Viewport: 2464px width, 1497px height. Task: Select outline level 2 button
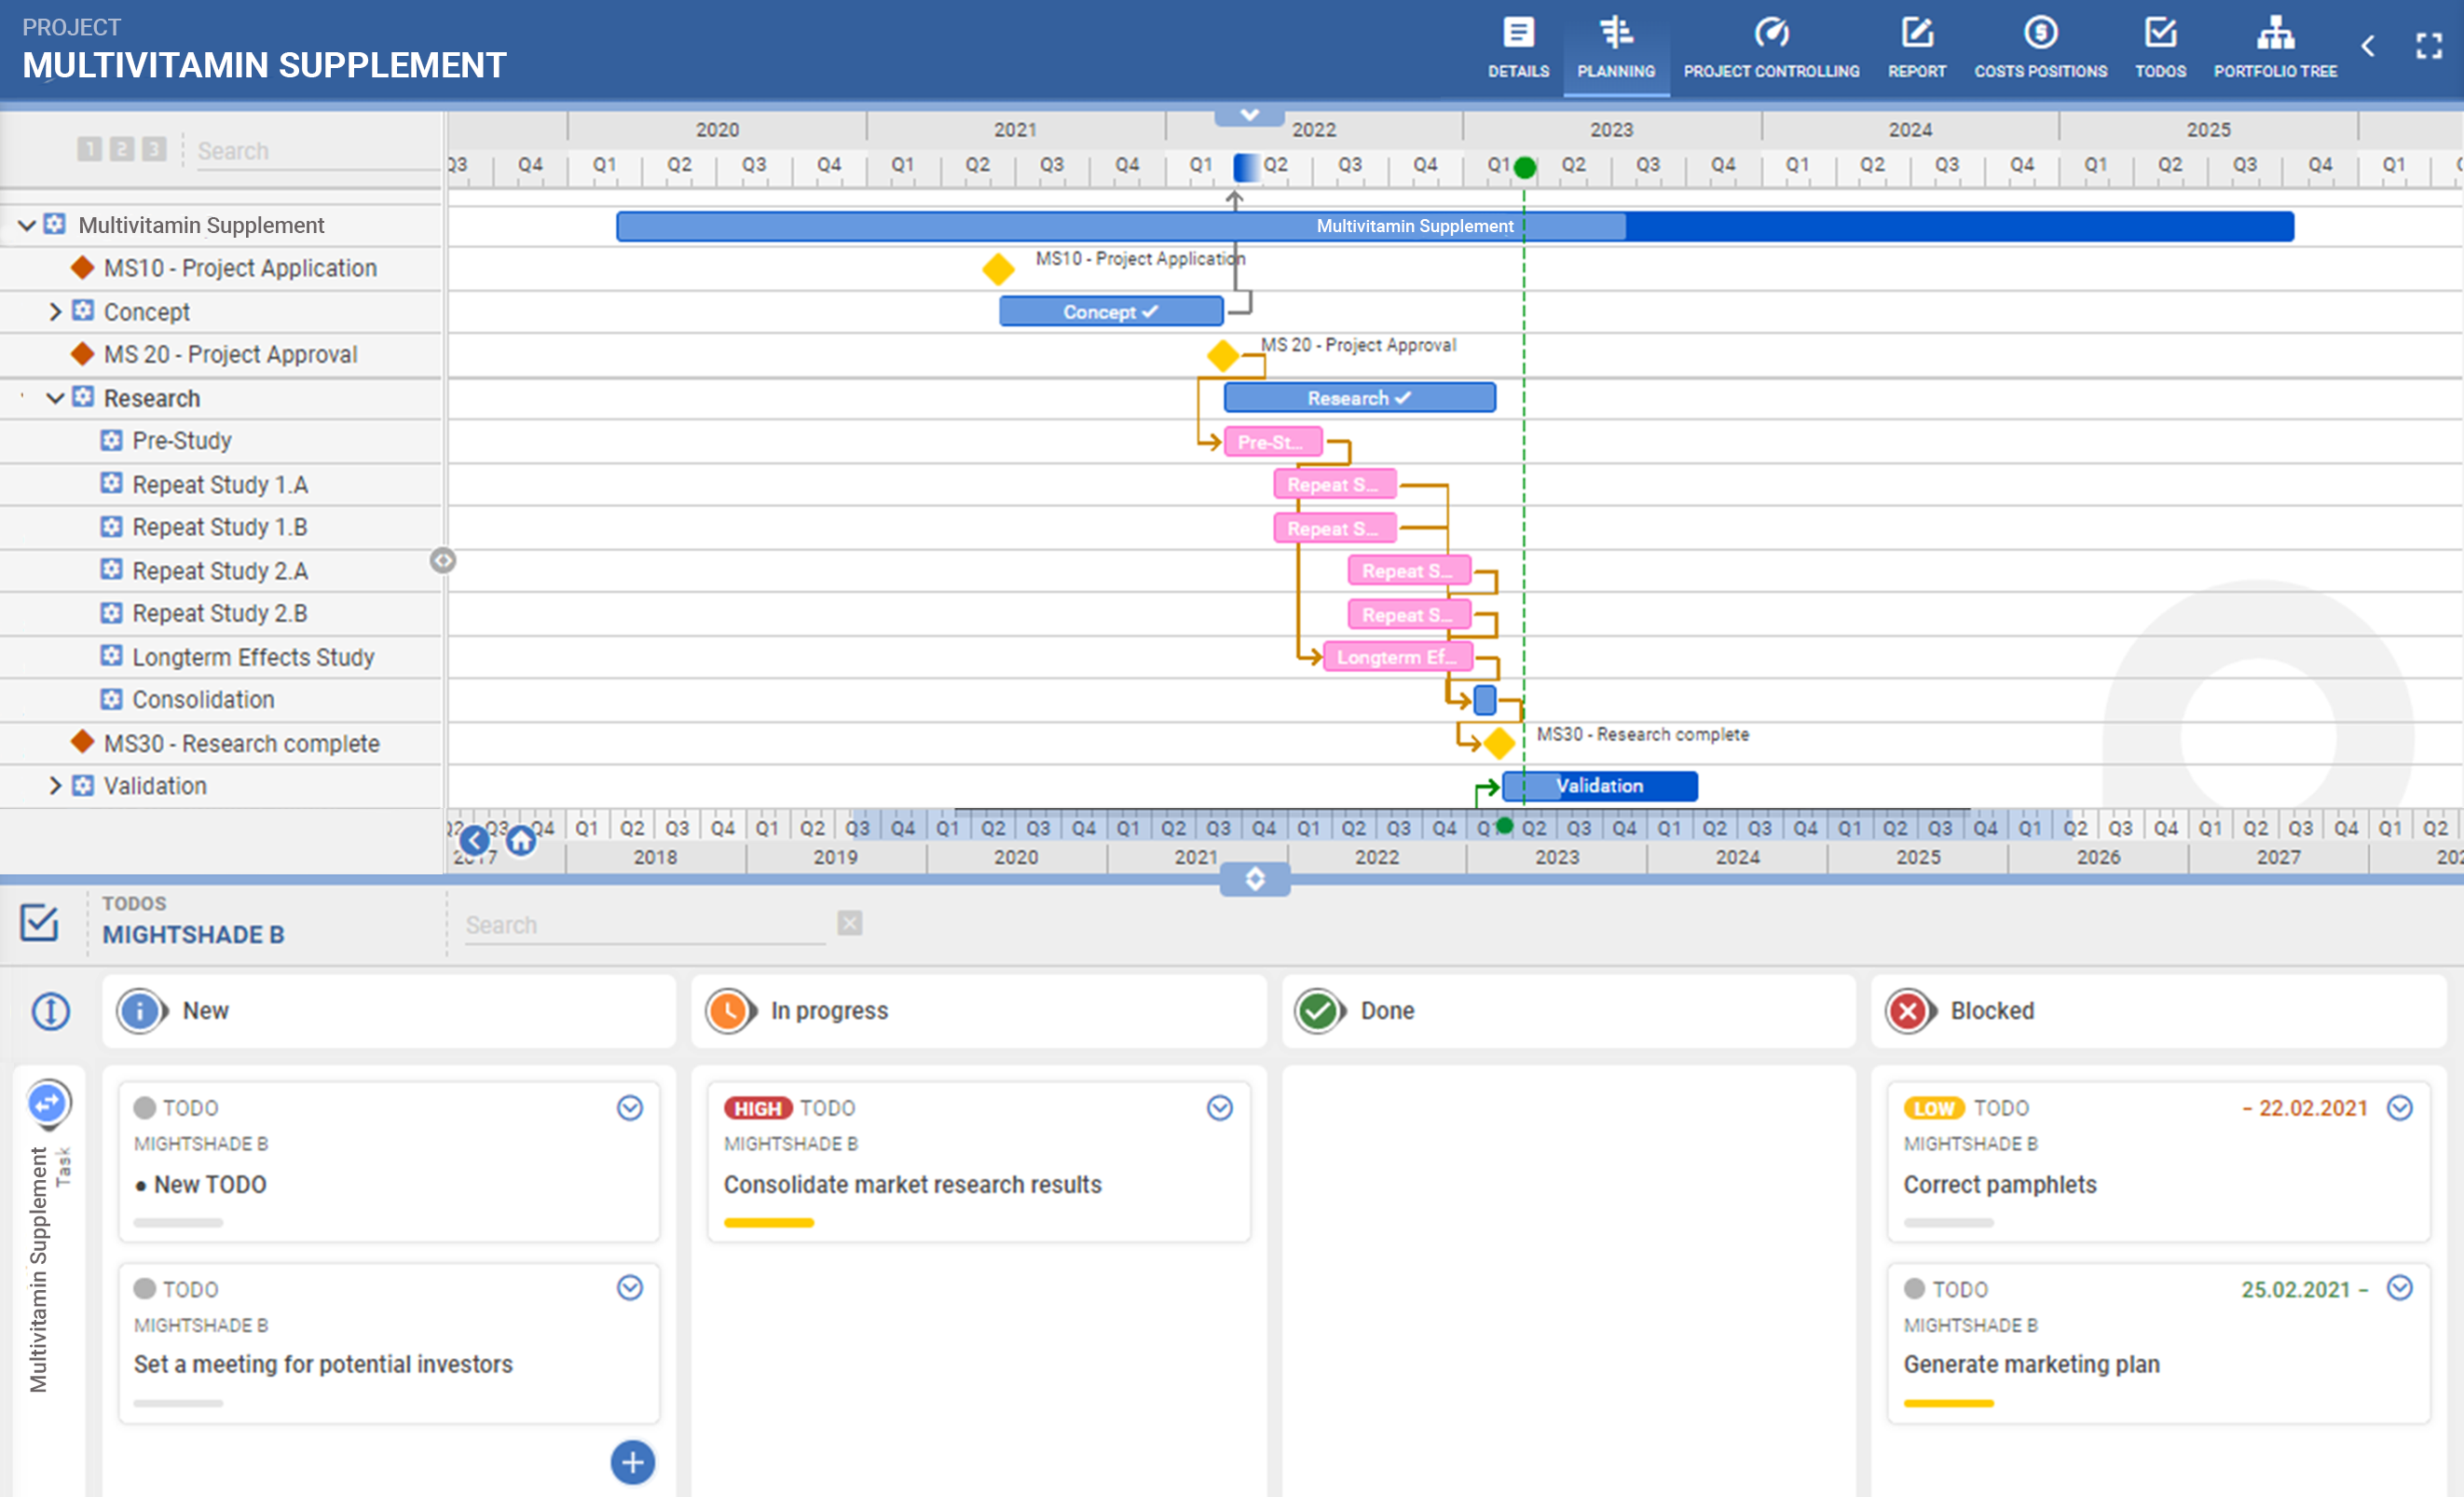[x=121, y=149]
